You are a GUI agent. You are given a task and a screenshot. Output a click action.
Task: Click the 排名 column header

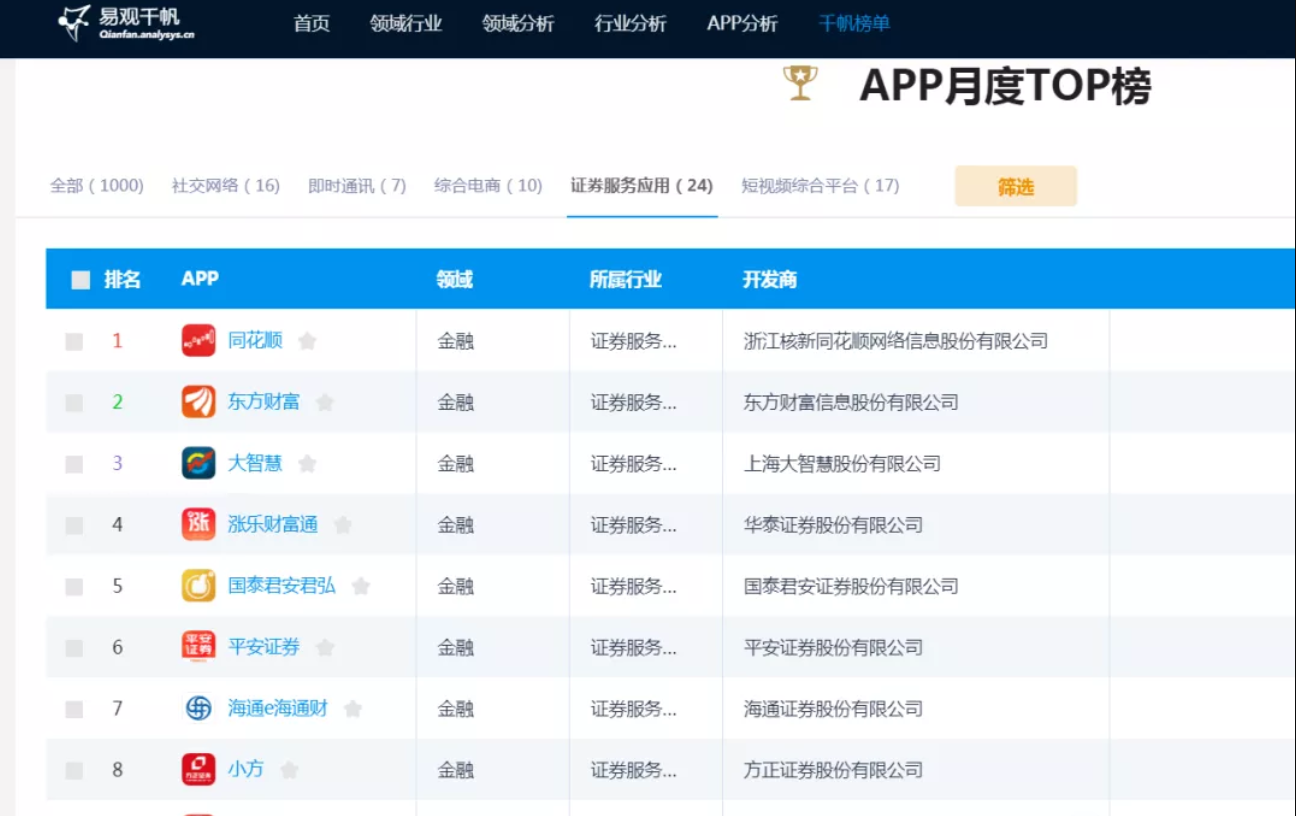pyautogui.click(x=122, y=280)
